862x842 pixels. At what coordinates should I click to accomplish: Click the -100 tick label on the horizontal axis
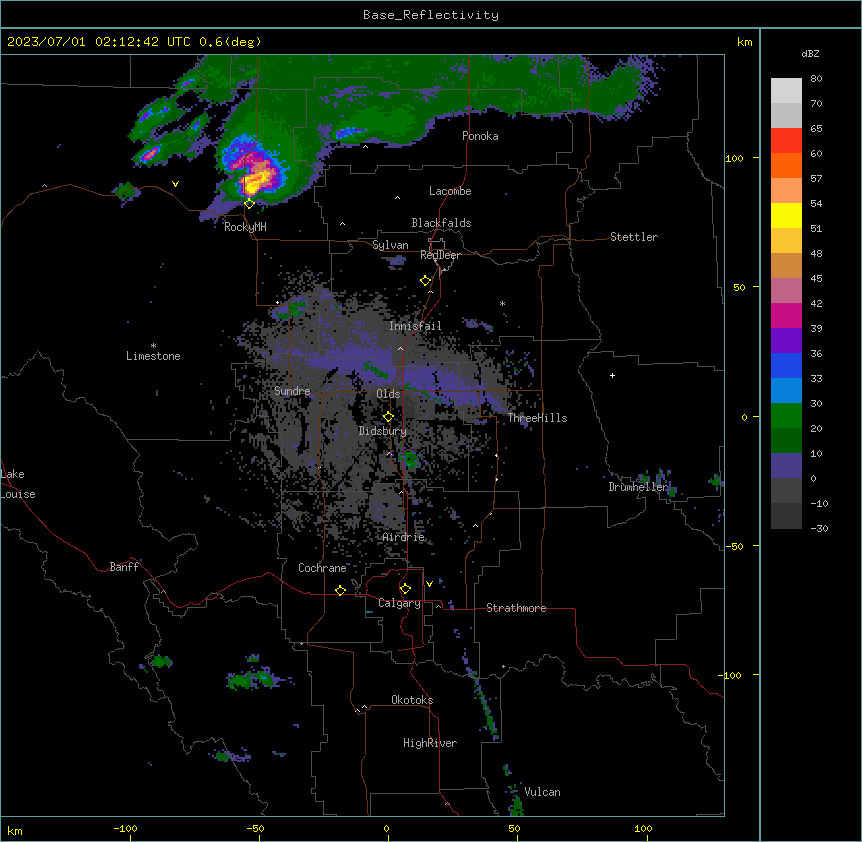pyautogui.click(x=126, y=828)
